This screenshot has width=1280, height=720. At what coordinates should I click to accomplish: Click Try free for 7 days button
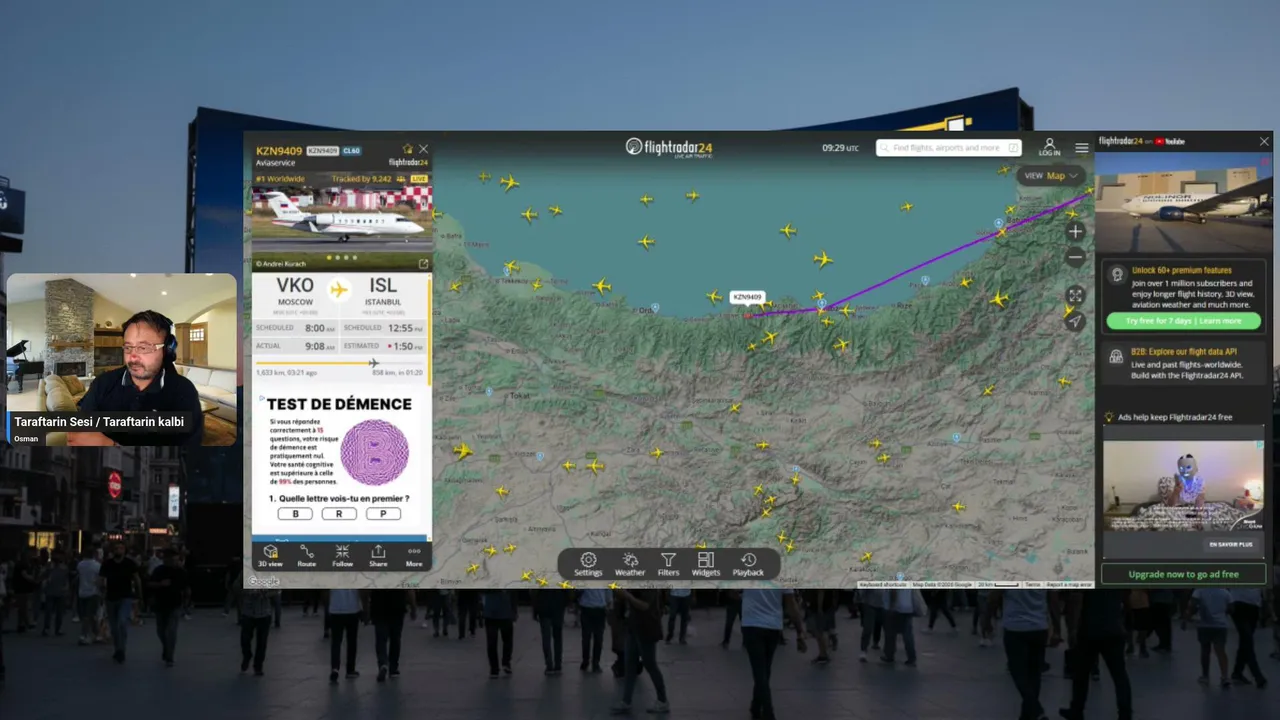(x=1183, y=321)
